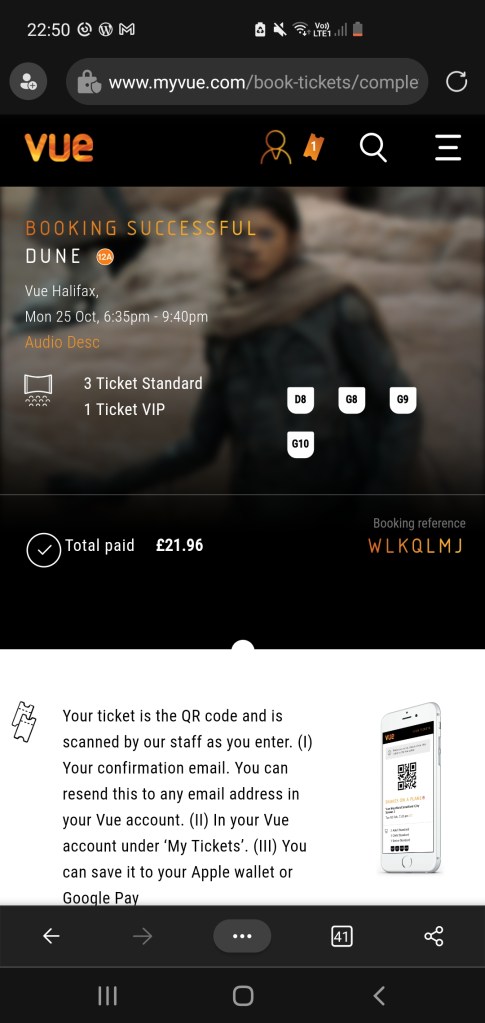Tap the browser profile add icon
The height and width of the screenshot is (1023, 485).
28,82
